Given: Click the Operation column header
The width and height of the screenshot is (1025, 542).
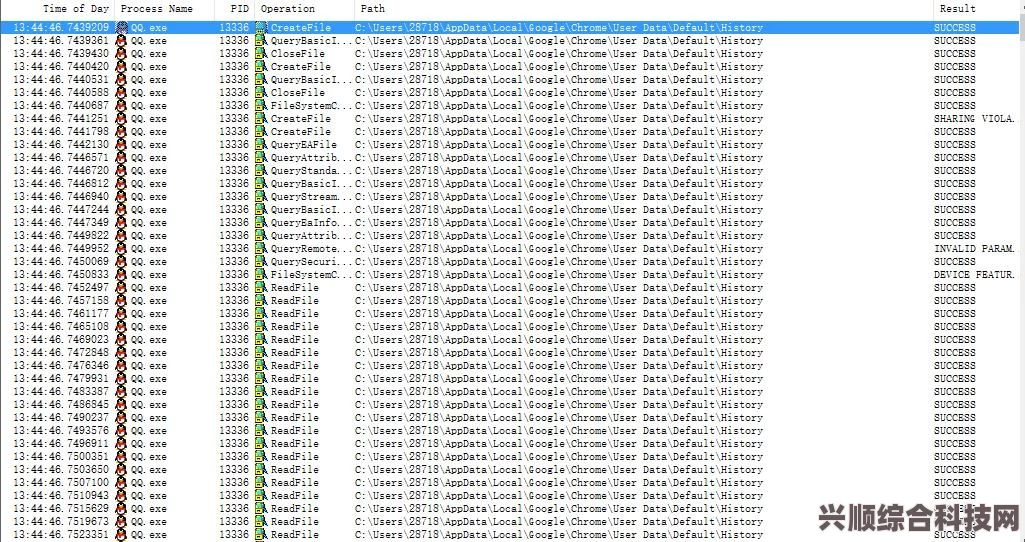Looking at the screenshot, I should [305, 9].
